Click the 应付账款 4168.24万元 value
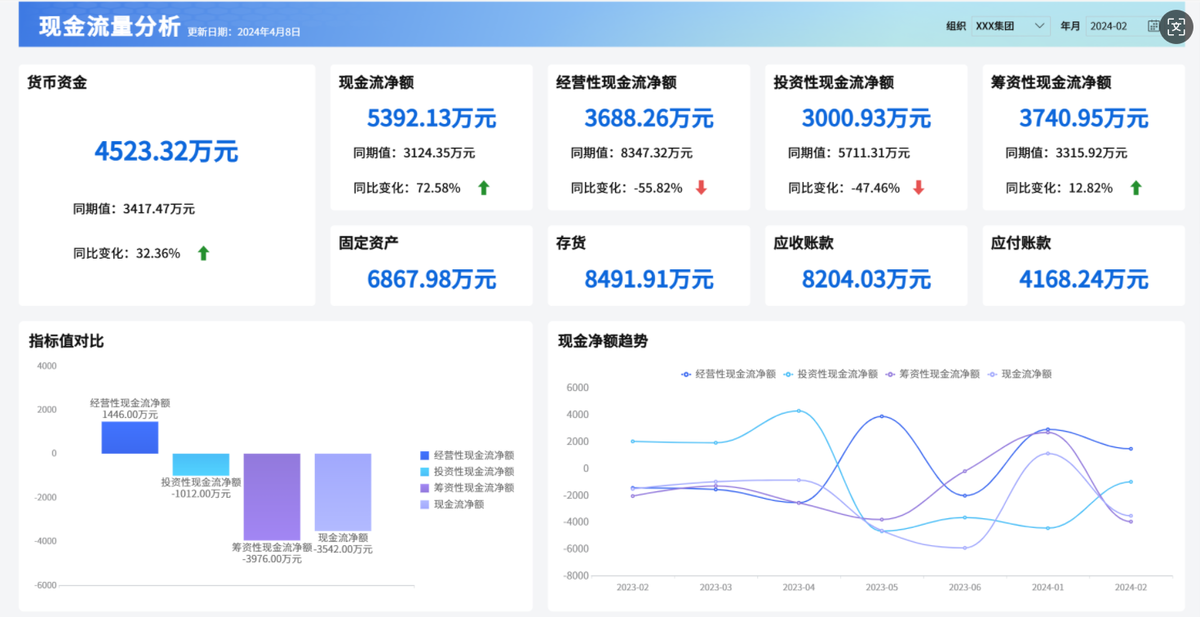Screen dimensions: 1200x617 (x=1083, y=278)
